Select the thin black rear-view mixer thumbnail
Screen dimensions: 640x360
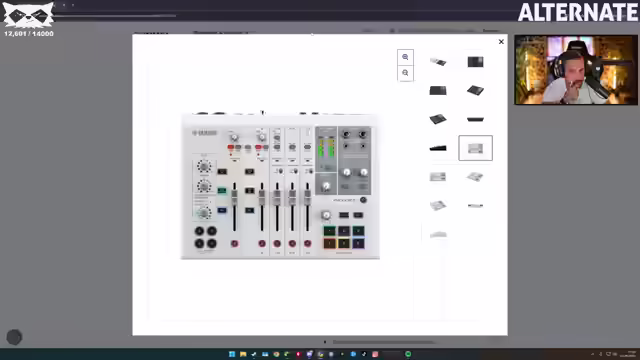click(476, 119)
